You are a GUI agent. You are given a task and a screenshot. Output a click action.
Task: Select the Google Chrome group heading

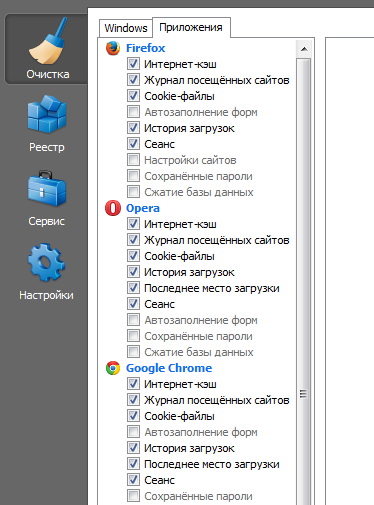[169, 368]
